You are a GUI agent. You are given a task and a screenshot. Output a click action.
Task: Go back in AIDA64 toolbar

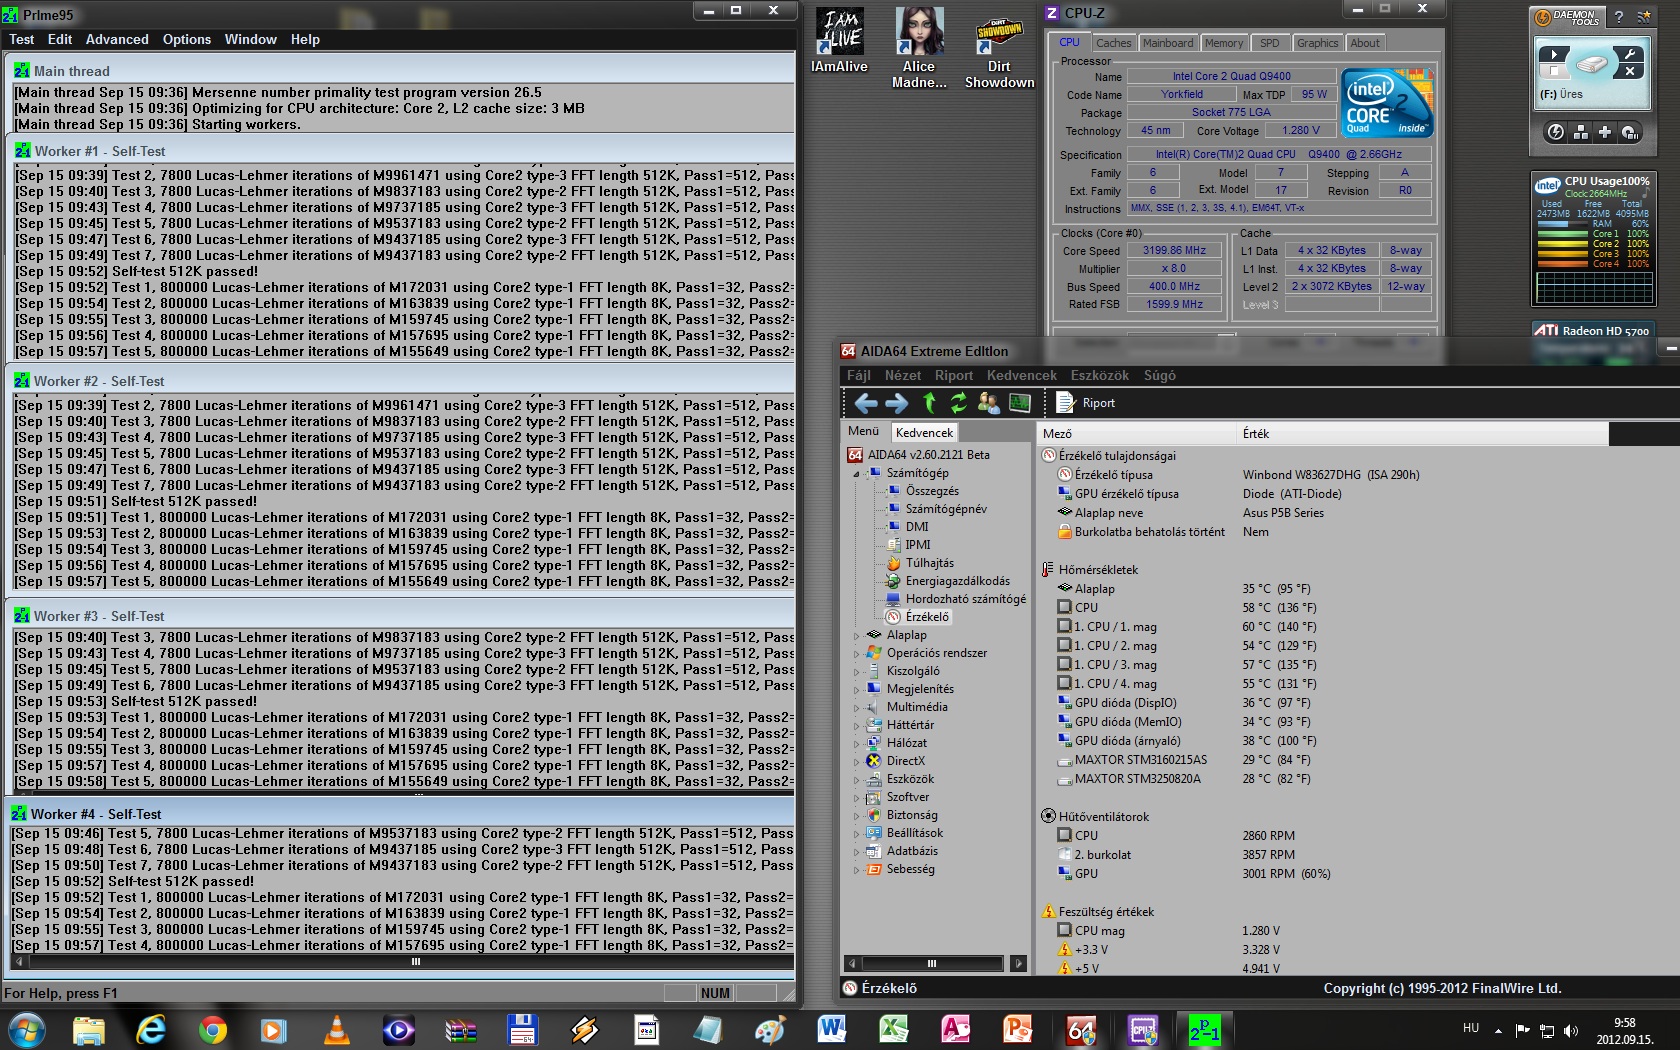[866, 403]
